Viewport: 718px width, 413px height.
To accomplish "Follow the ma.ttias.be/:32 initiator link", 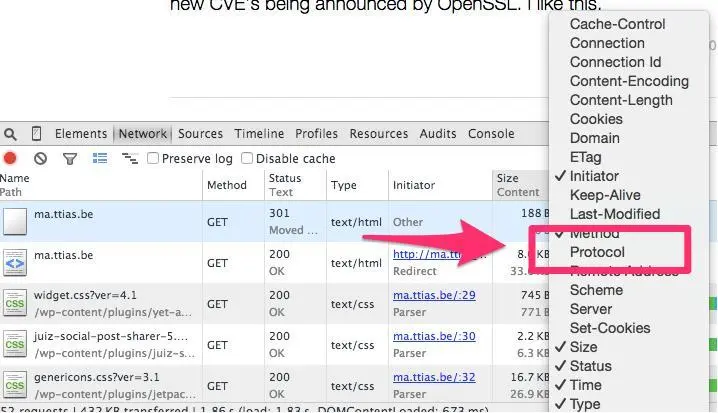I will [x=434, y=377].
